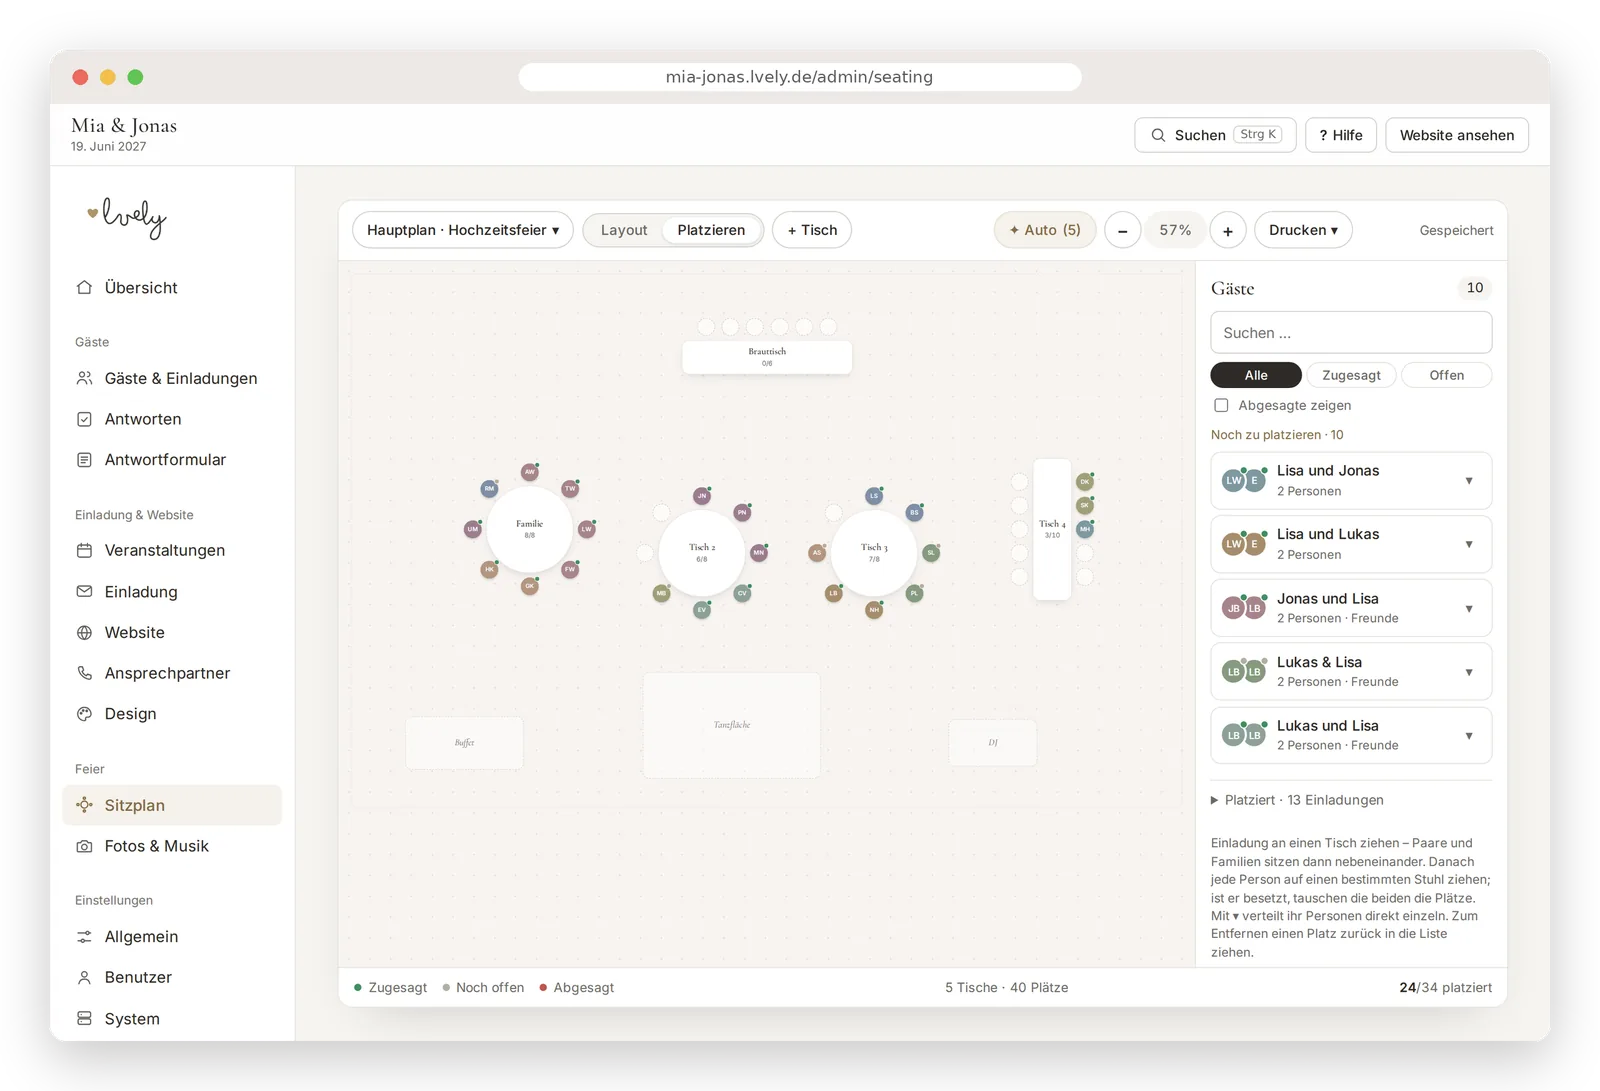This screenshot has width=1600, height=1091.
Task: Click the Fotos & Musik camera icon
Action: [x=85, y=846]
